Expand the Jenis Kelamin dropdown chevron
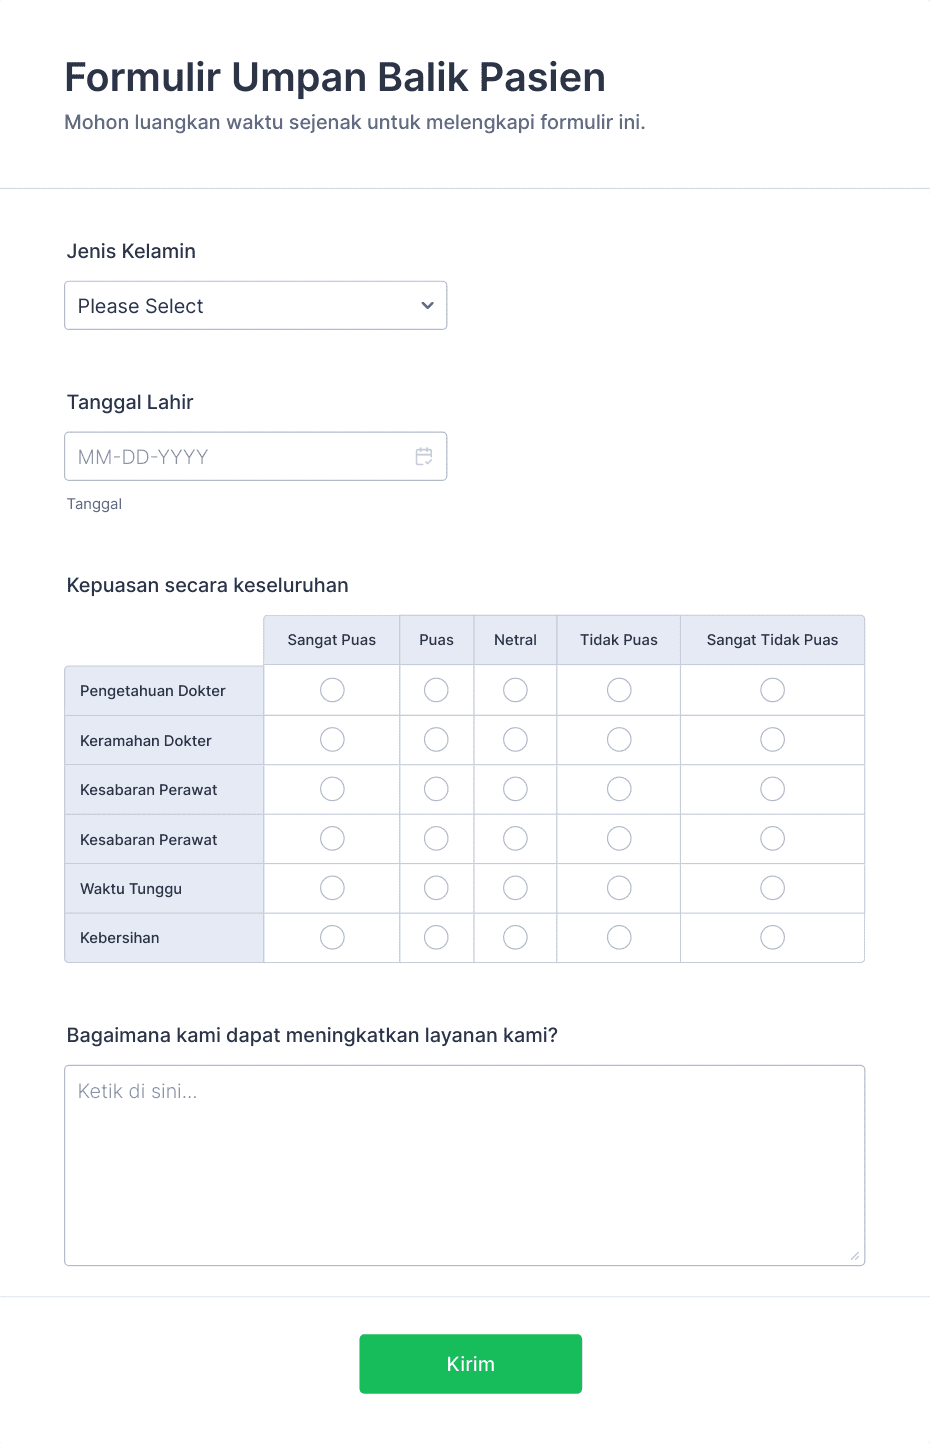Viewport: 930px width, 1443px height. coord(427,306)
